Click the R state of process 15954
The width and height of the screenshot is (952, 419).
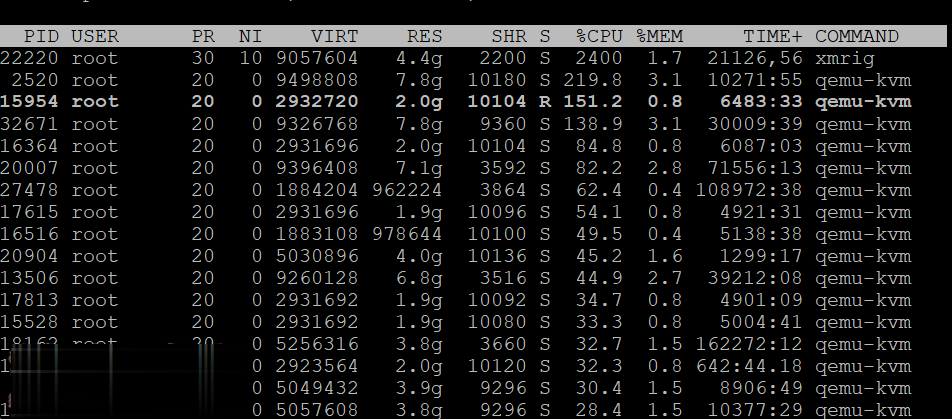(545, 102)
